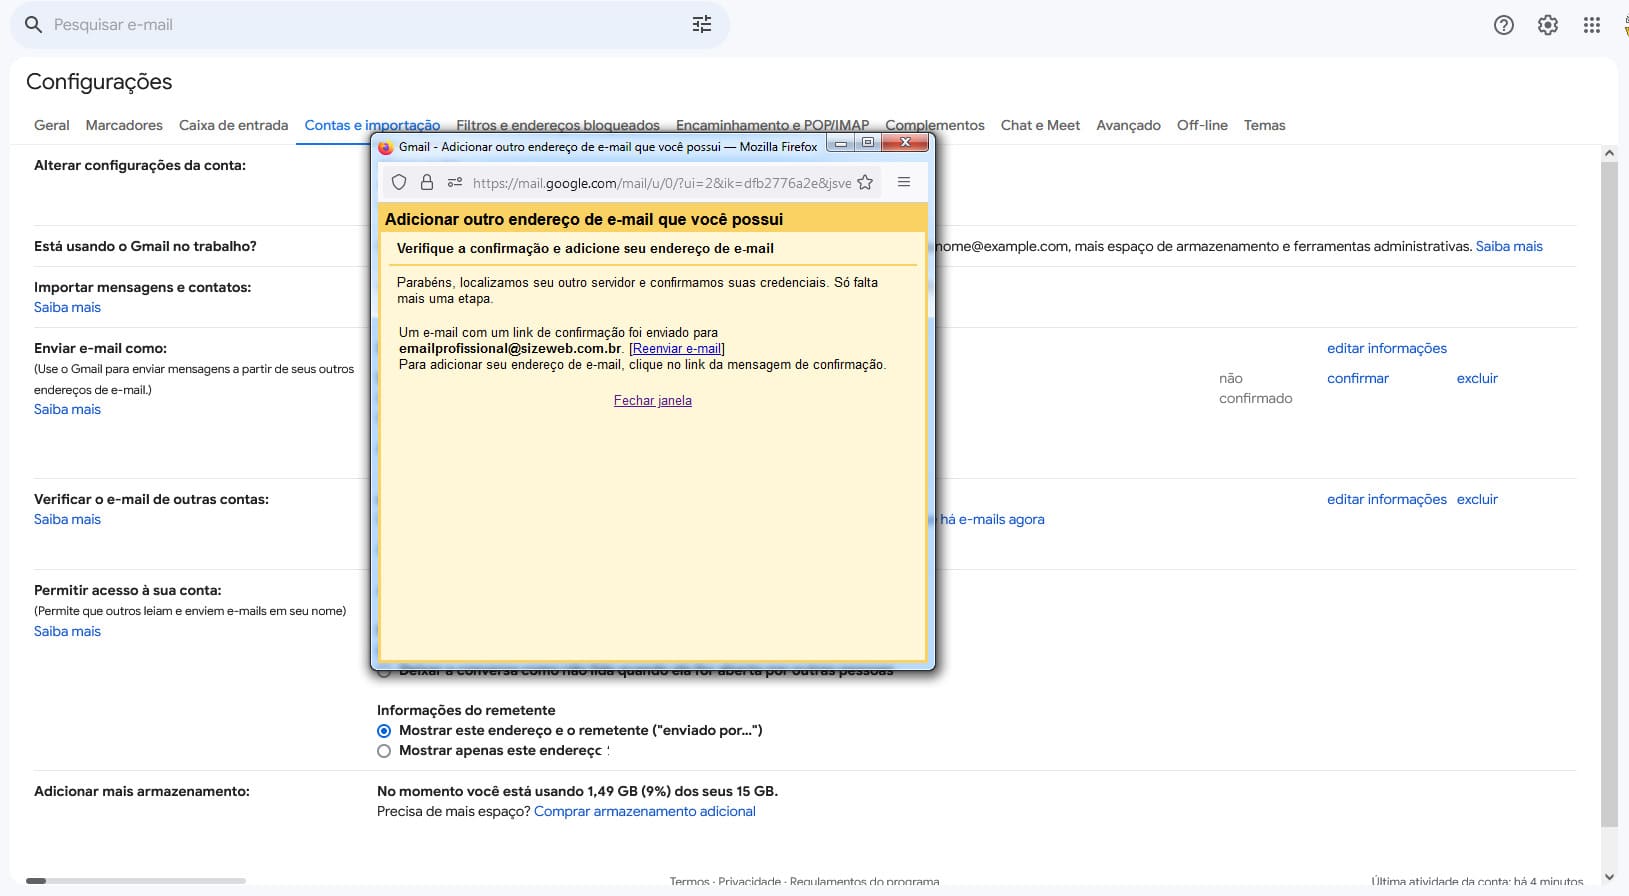Click the horizontal scrollbar at page bottom

pyautogui.click(x=136, y=881)
